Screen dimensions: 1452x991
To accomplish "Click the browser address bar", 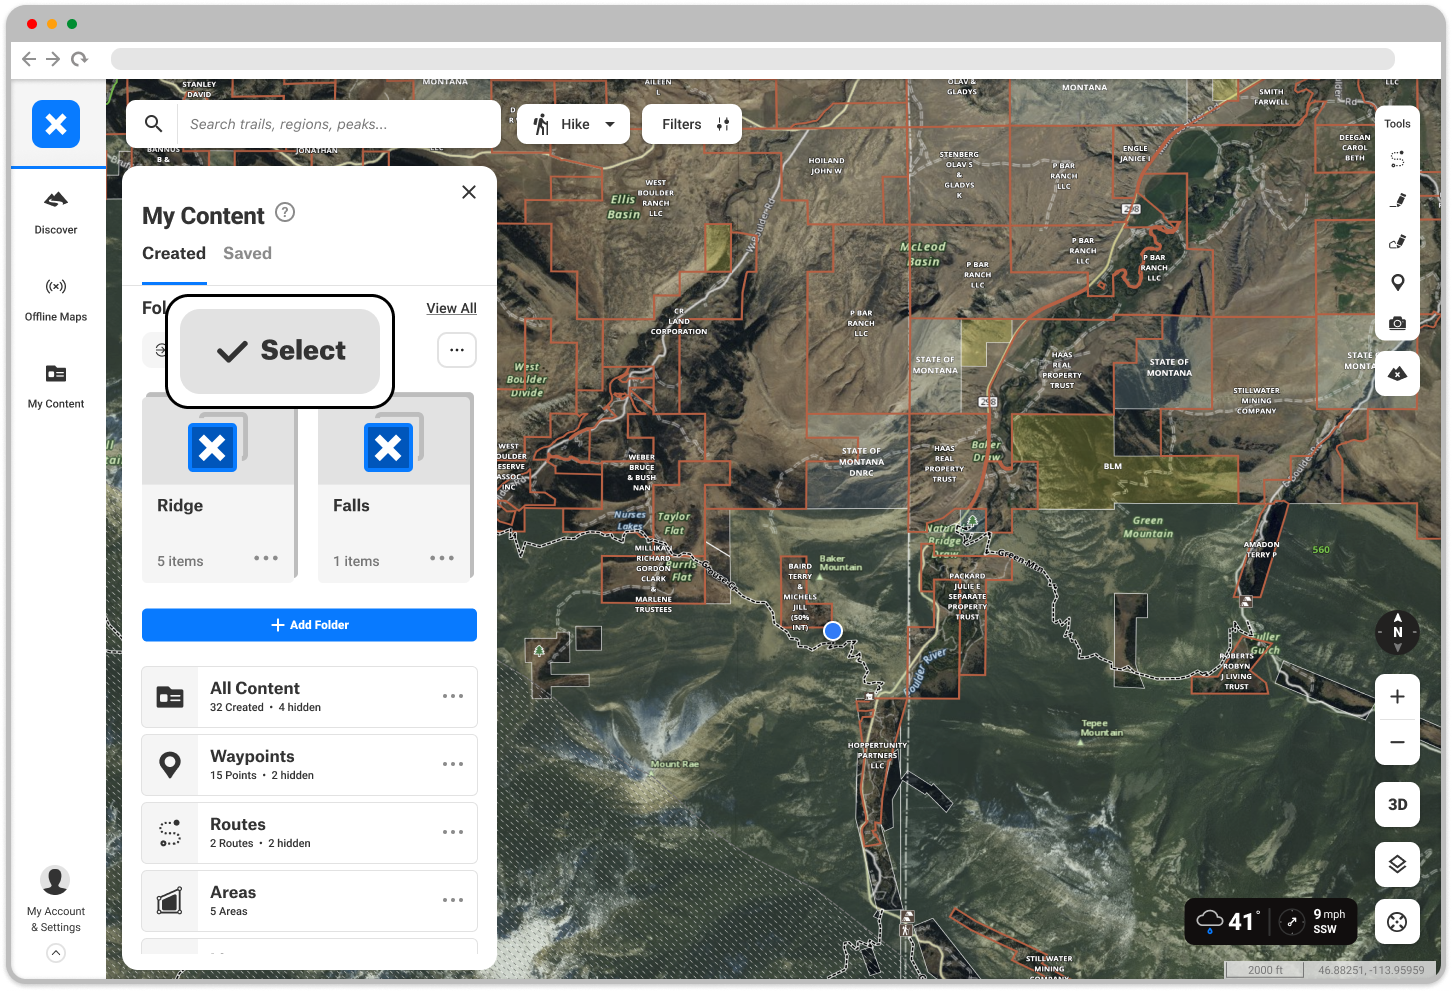I will (752, 59).
